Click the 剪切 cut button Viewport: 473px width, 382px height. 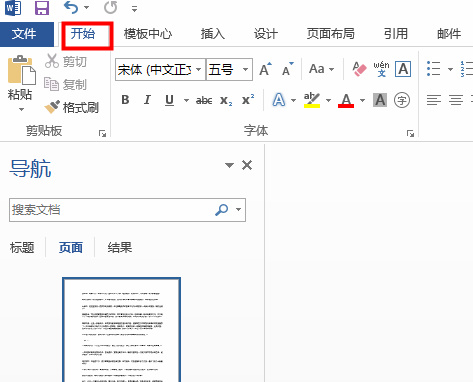point(66,61)
